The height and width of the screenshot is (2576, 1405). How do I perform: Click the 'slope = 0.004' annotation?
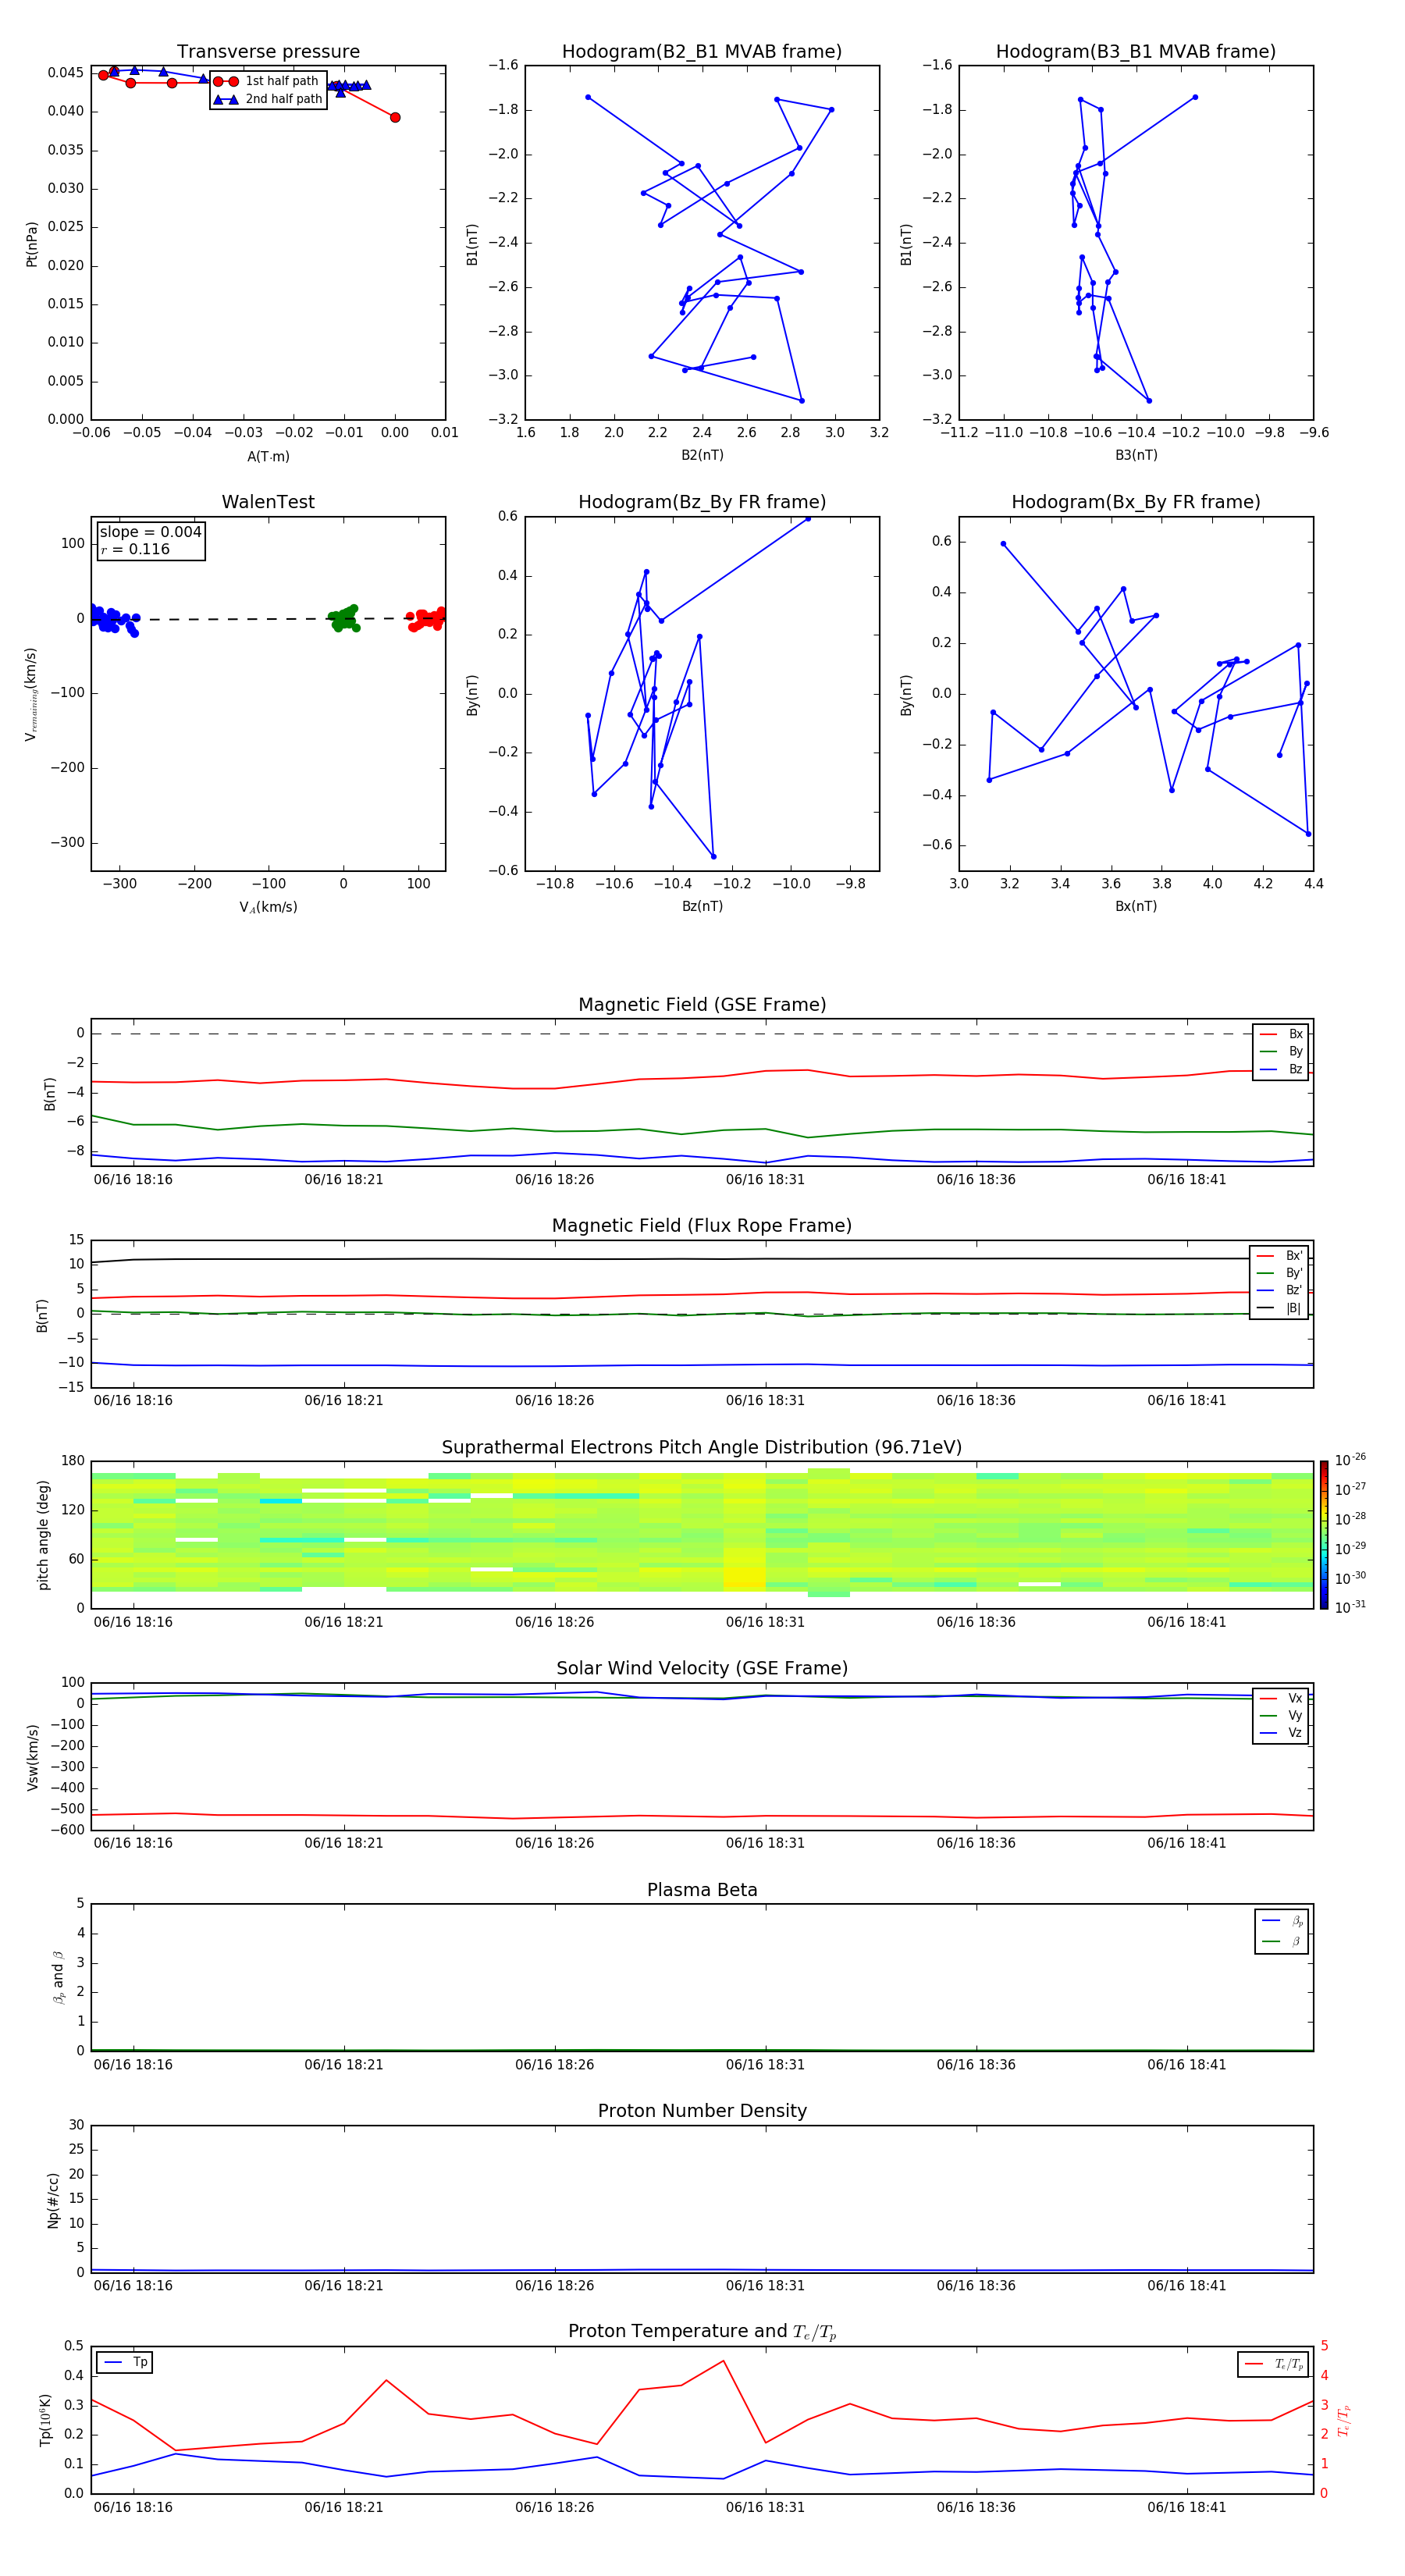pos(151,532)
